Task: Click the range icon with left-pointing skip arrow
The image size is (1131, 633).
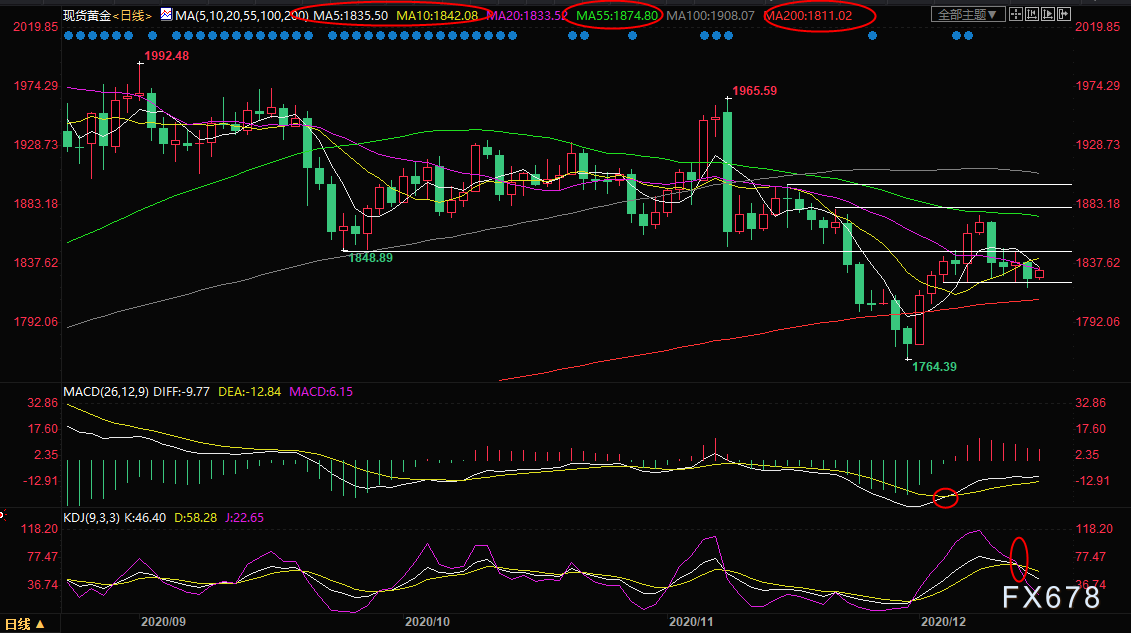Action: pyautogui.click(x=1032, y=14)
